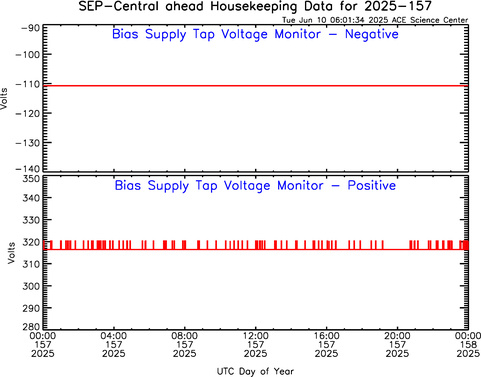481x377 pixels.
Task: Click the 350 tick label on bottom plot
Action: [x=31, y=179]
